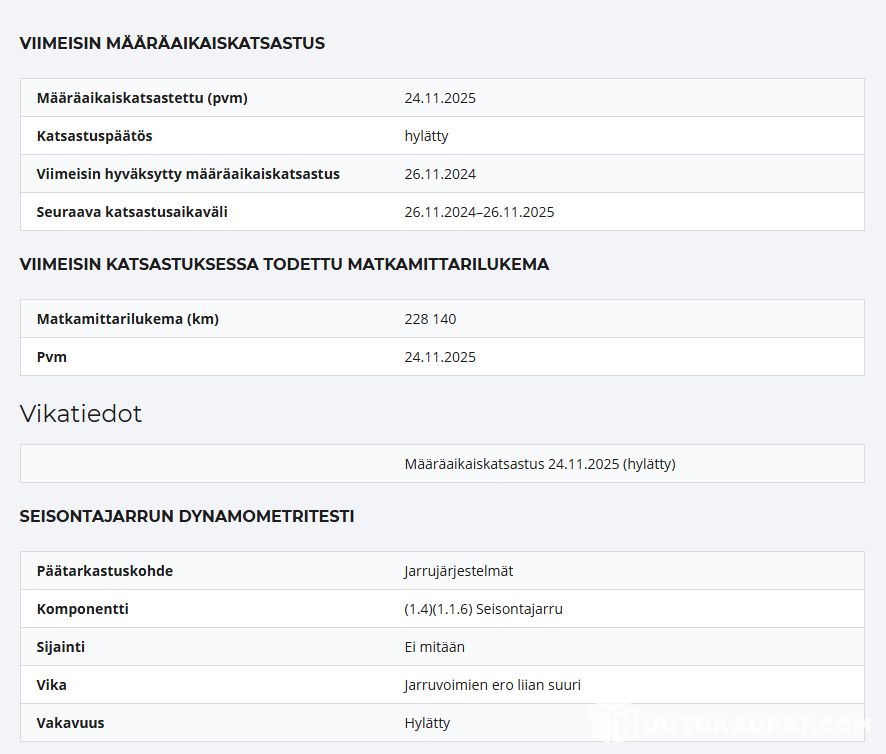Click the date range 26.11.2024–26.11.2025
The width and height of the screenshot is (886, 754).
[x=479, y=212]
